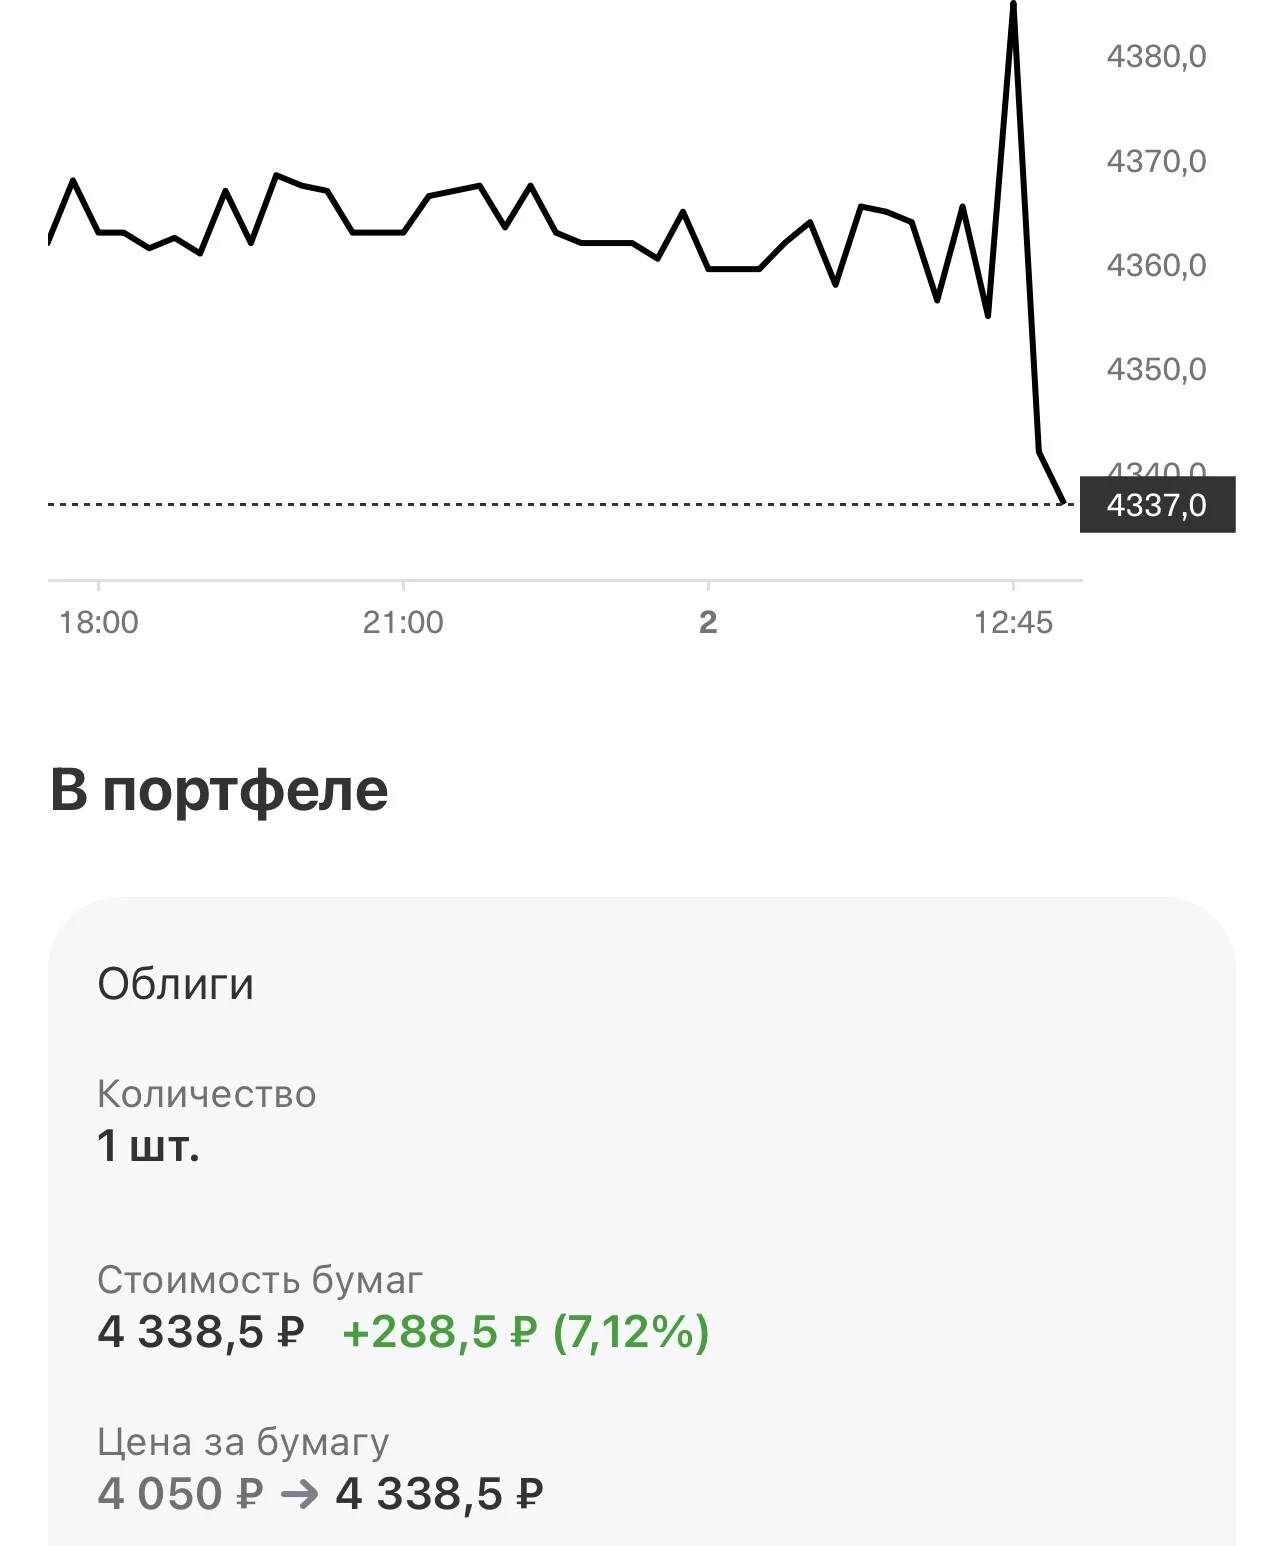Tap the arrow between purchase and current price
Image resolution: width=1277 pixels, height=1546 pixels.
pyautogui.click(x=300, y=1495)
